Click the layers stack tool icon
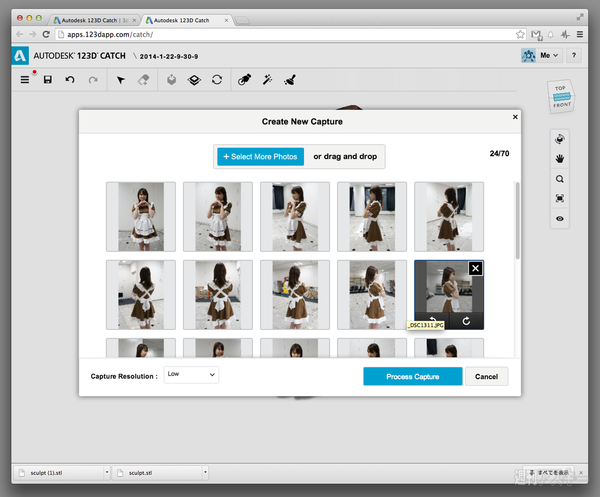 tap(194, 80)
